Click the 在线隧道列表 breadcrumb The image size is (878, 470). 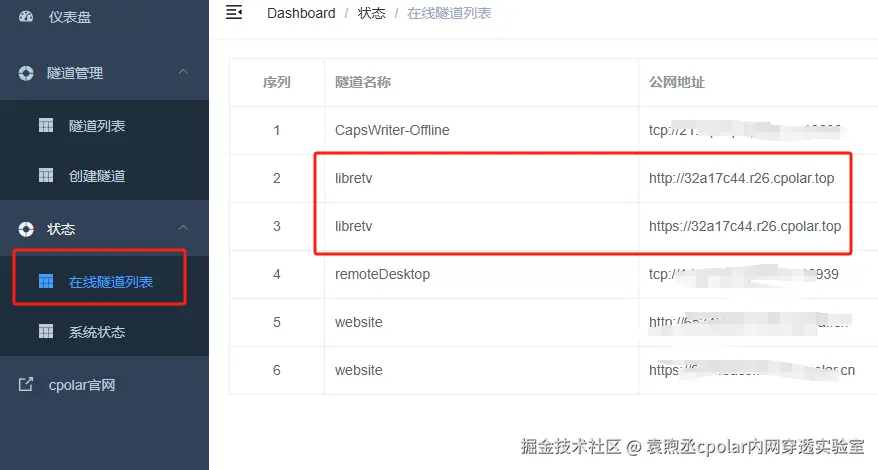click(x=449, y=13)
